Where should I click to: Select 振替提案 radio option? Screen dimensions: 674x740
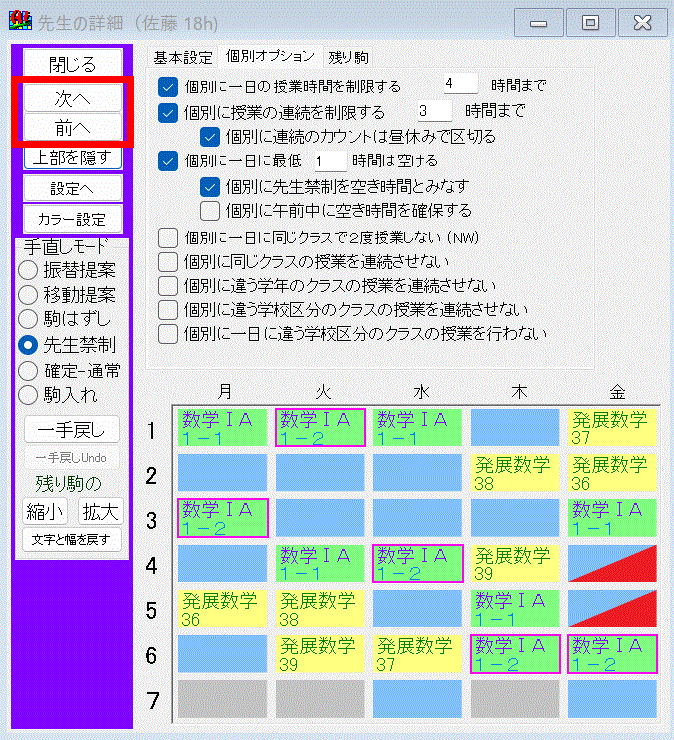pos(67,270)
